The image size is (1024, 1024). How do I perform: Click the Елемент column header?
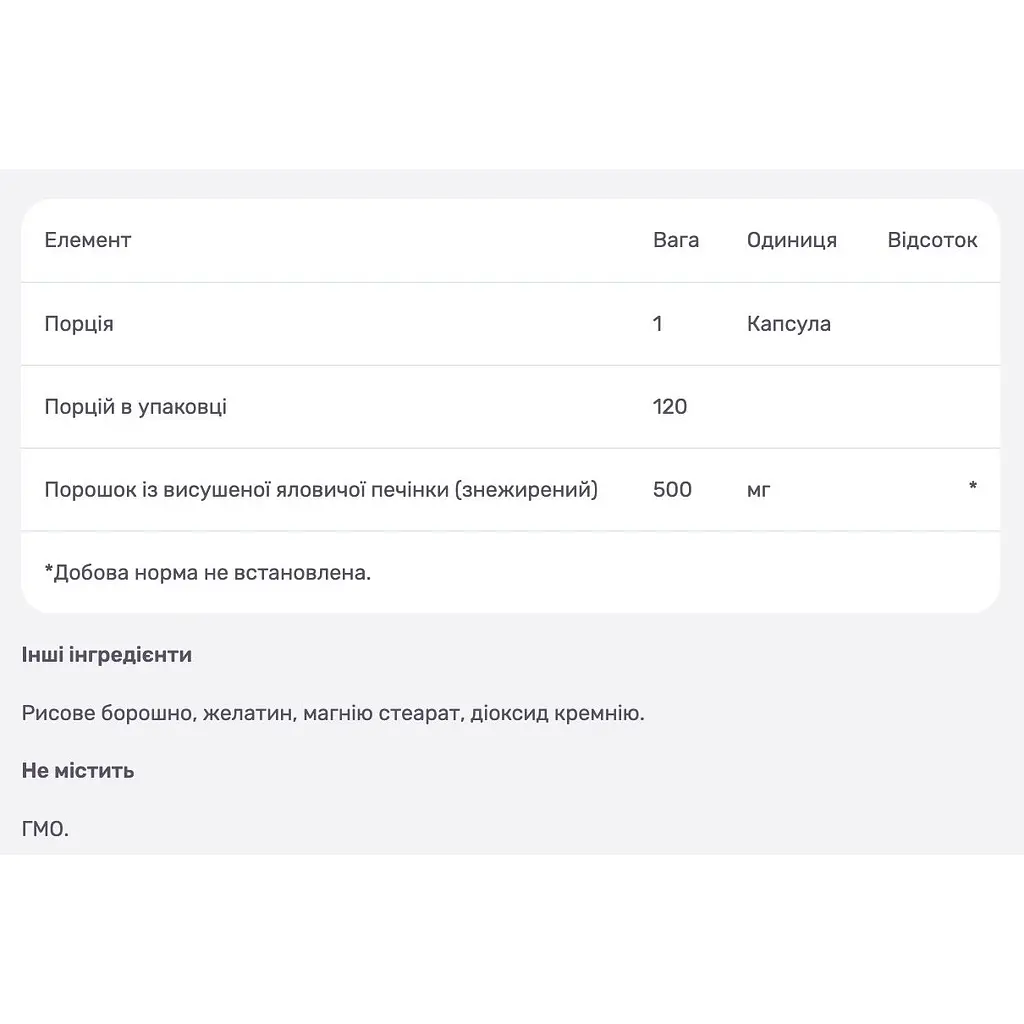point(88,240)
